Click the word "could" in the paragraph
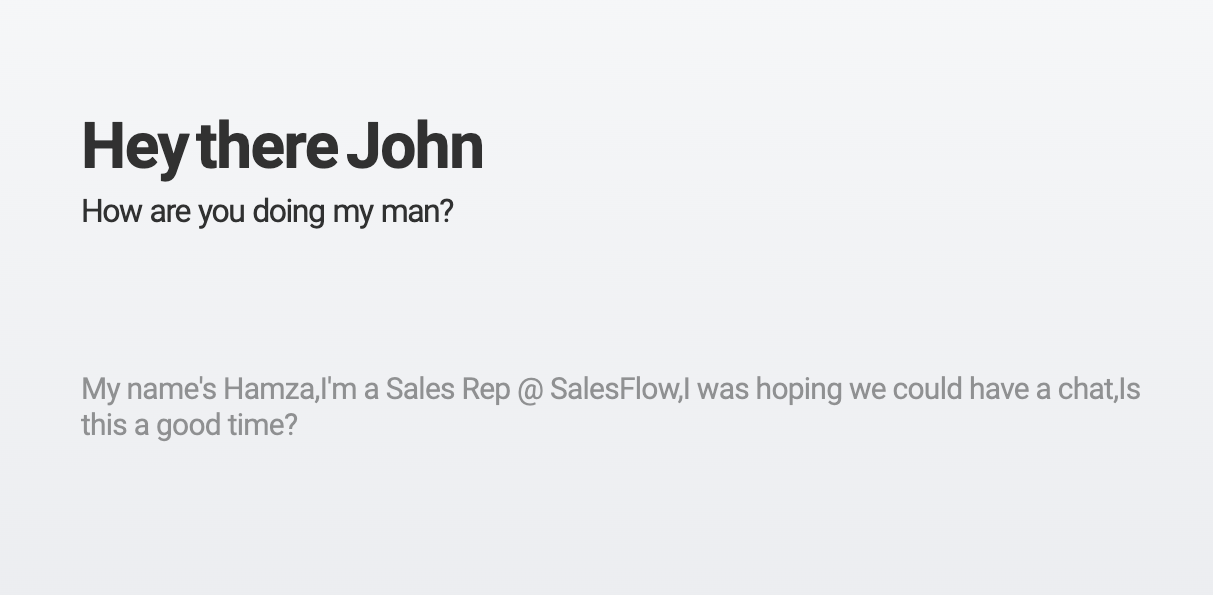 pyautogui.click(x=927, y=388)
